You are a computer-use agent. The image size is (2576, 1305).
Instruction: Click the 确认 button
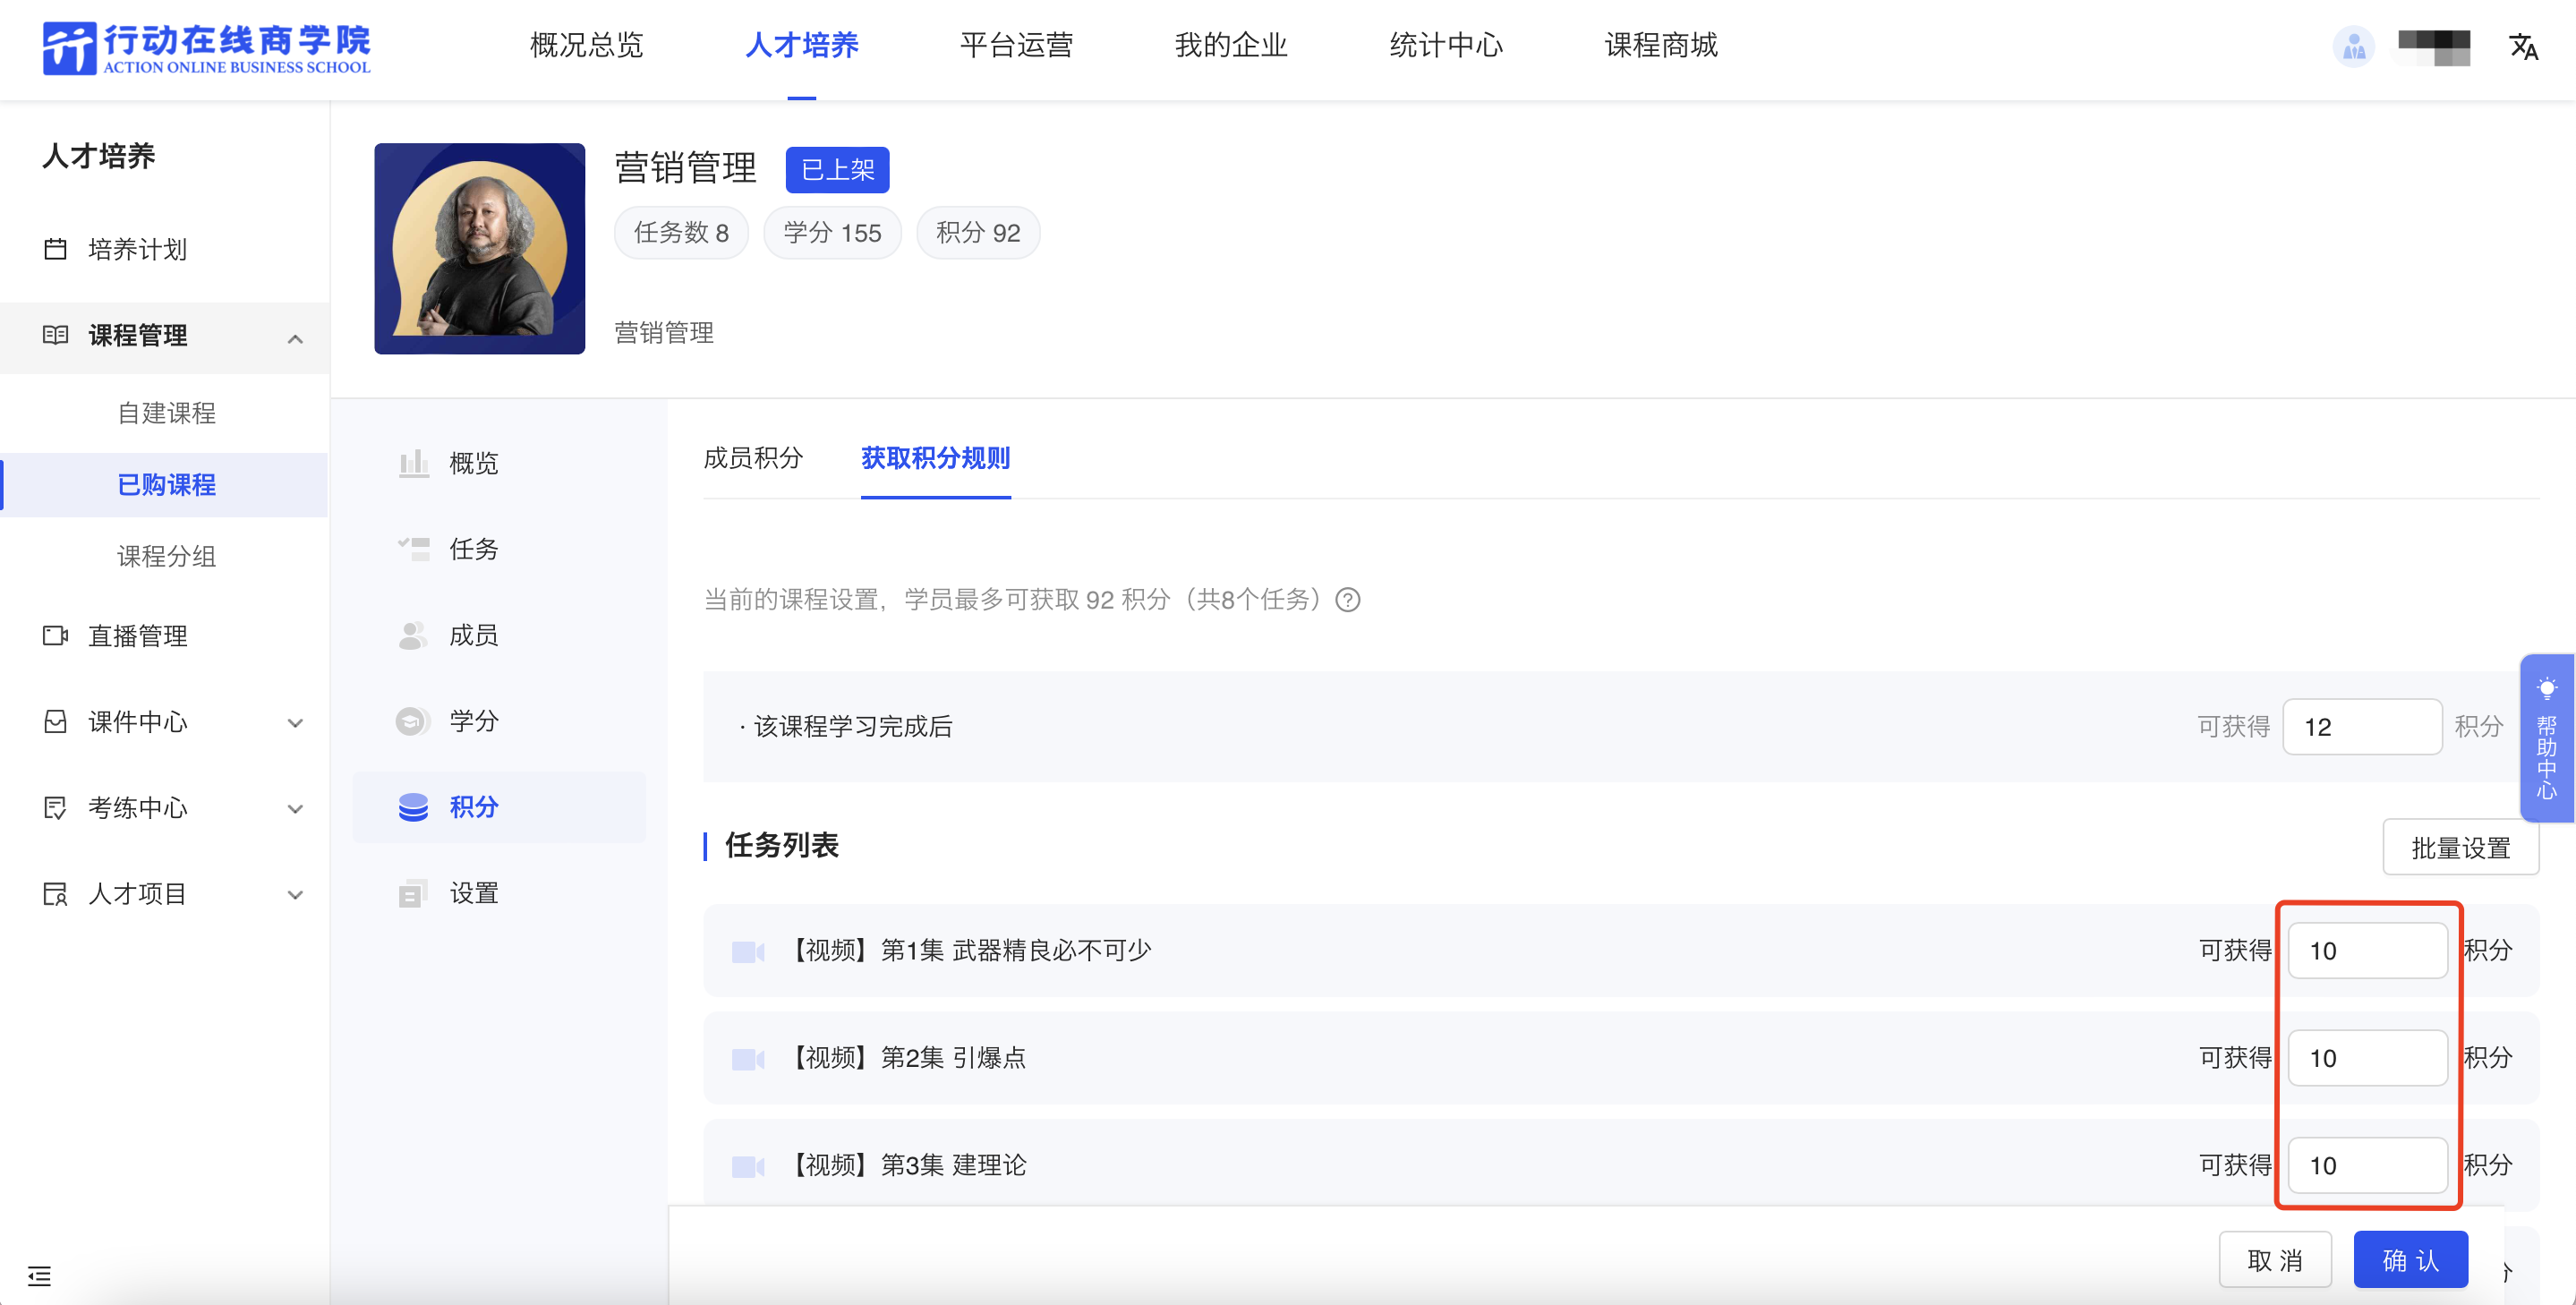(x=2410, y=1260)
